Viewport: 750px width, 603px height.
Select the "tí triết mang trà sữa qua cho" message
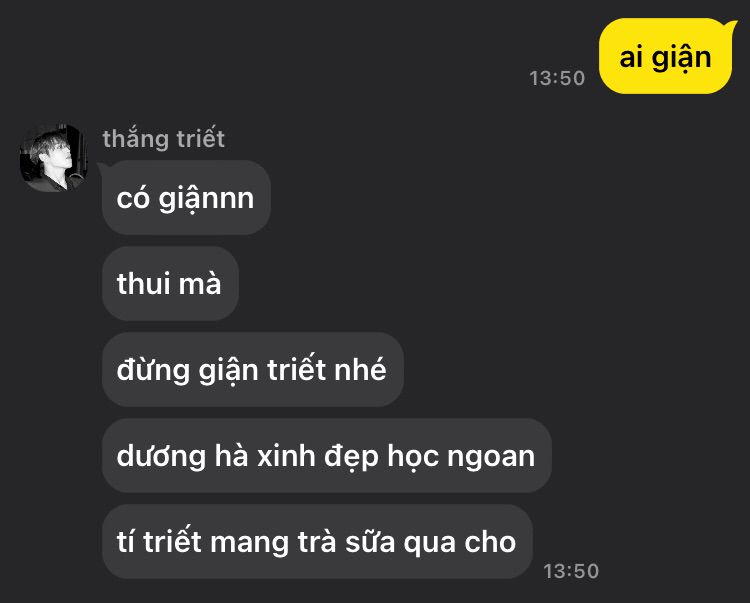317,541
